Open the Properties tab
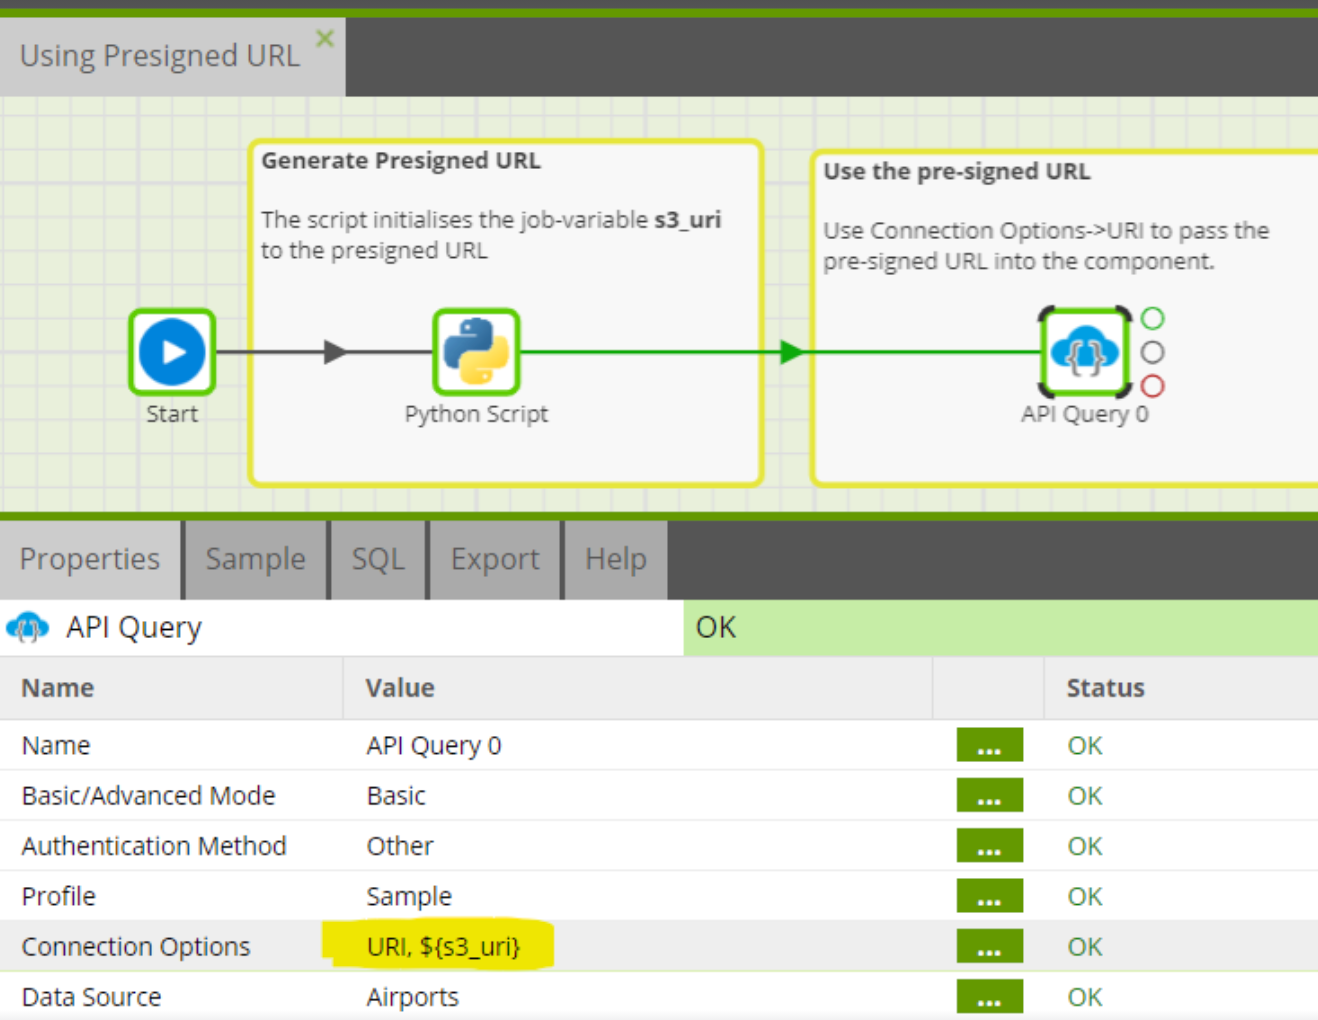The image size is (1318, 1020). (90, 559)
